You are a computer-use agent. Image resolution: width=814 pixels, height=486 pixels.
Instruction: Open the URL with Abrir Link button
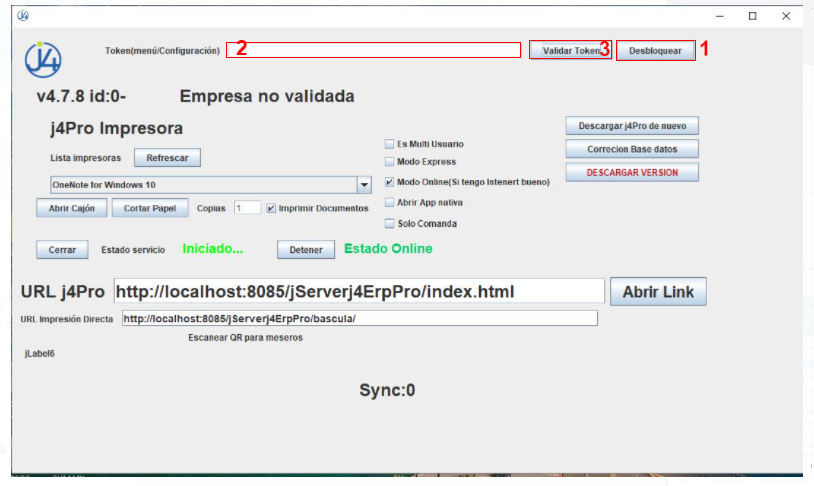click(658, 292)
